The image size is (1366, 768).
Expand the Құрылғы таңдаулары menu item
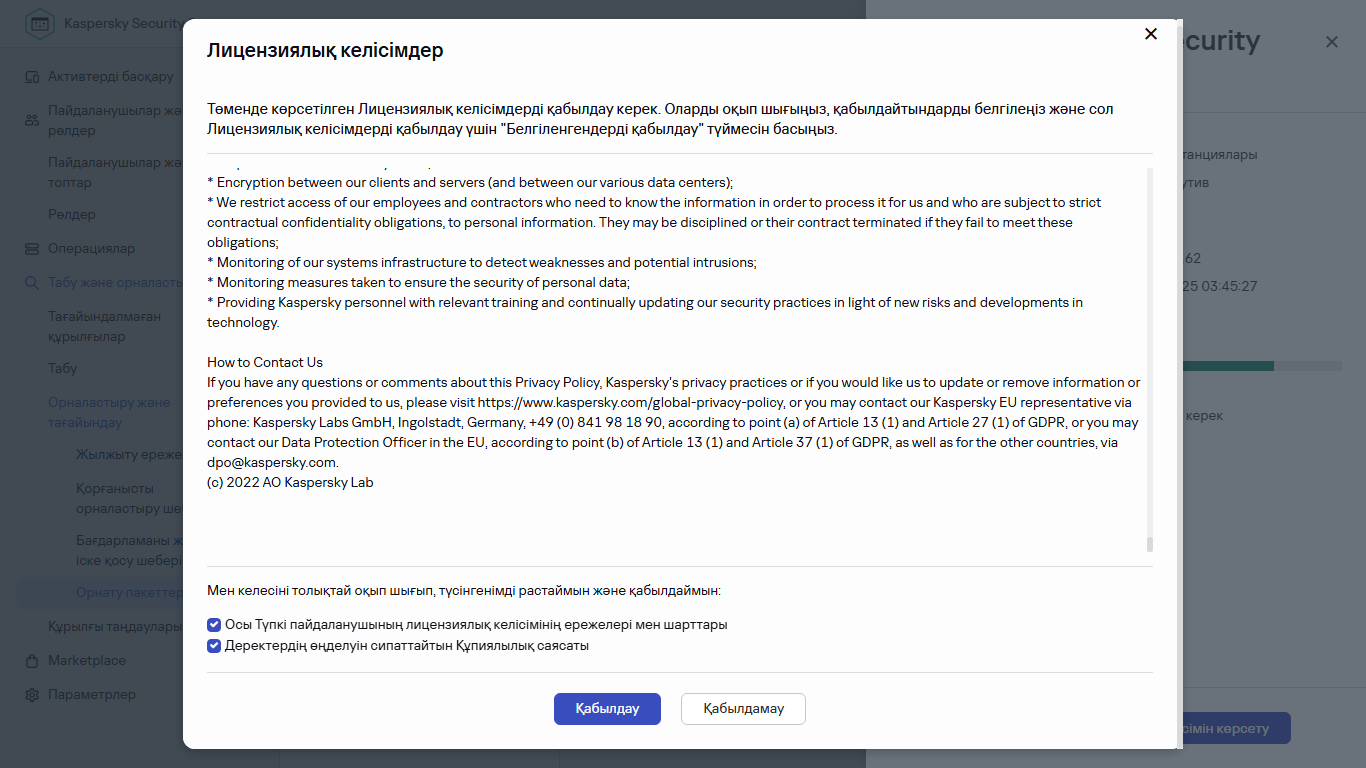point(115,627)
